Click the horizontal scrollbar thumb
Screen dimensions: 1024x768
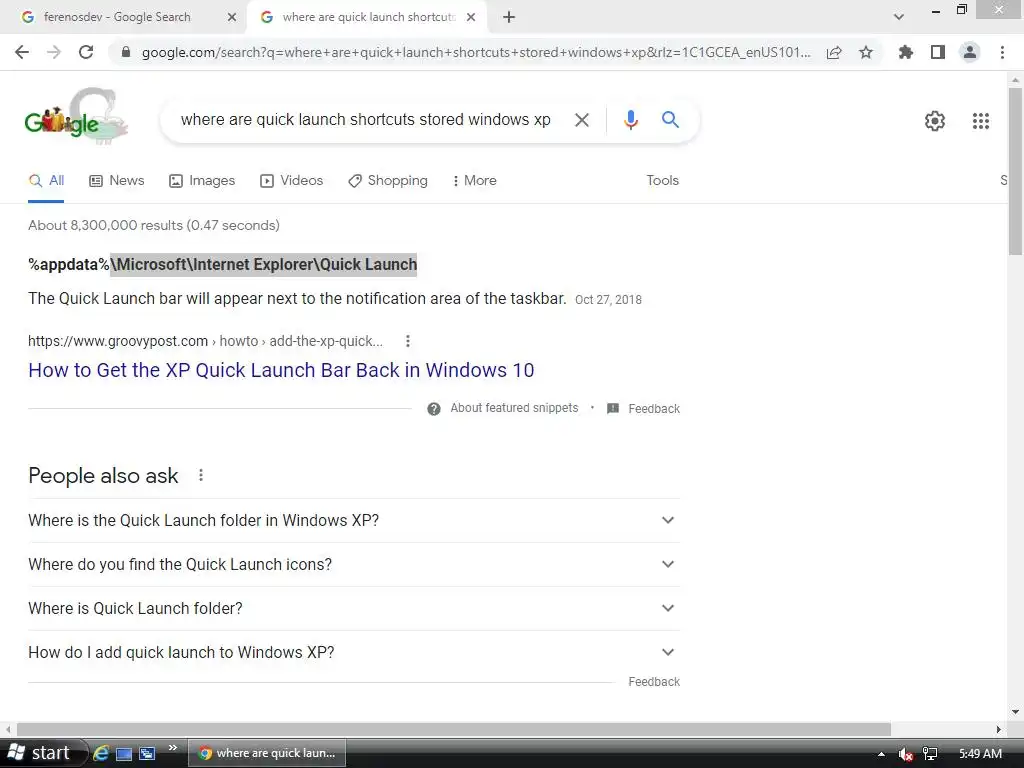coord(454,729)
